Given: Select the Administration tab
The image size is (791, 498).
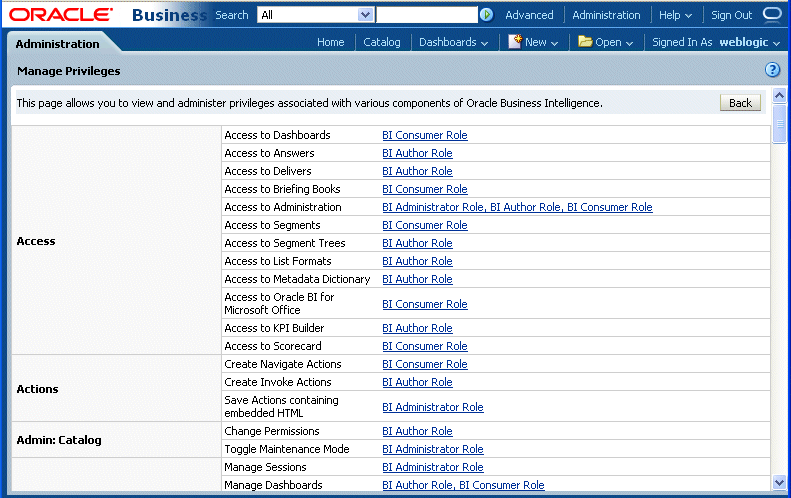Looking at the screenshot, I should point(58,44).
